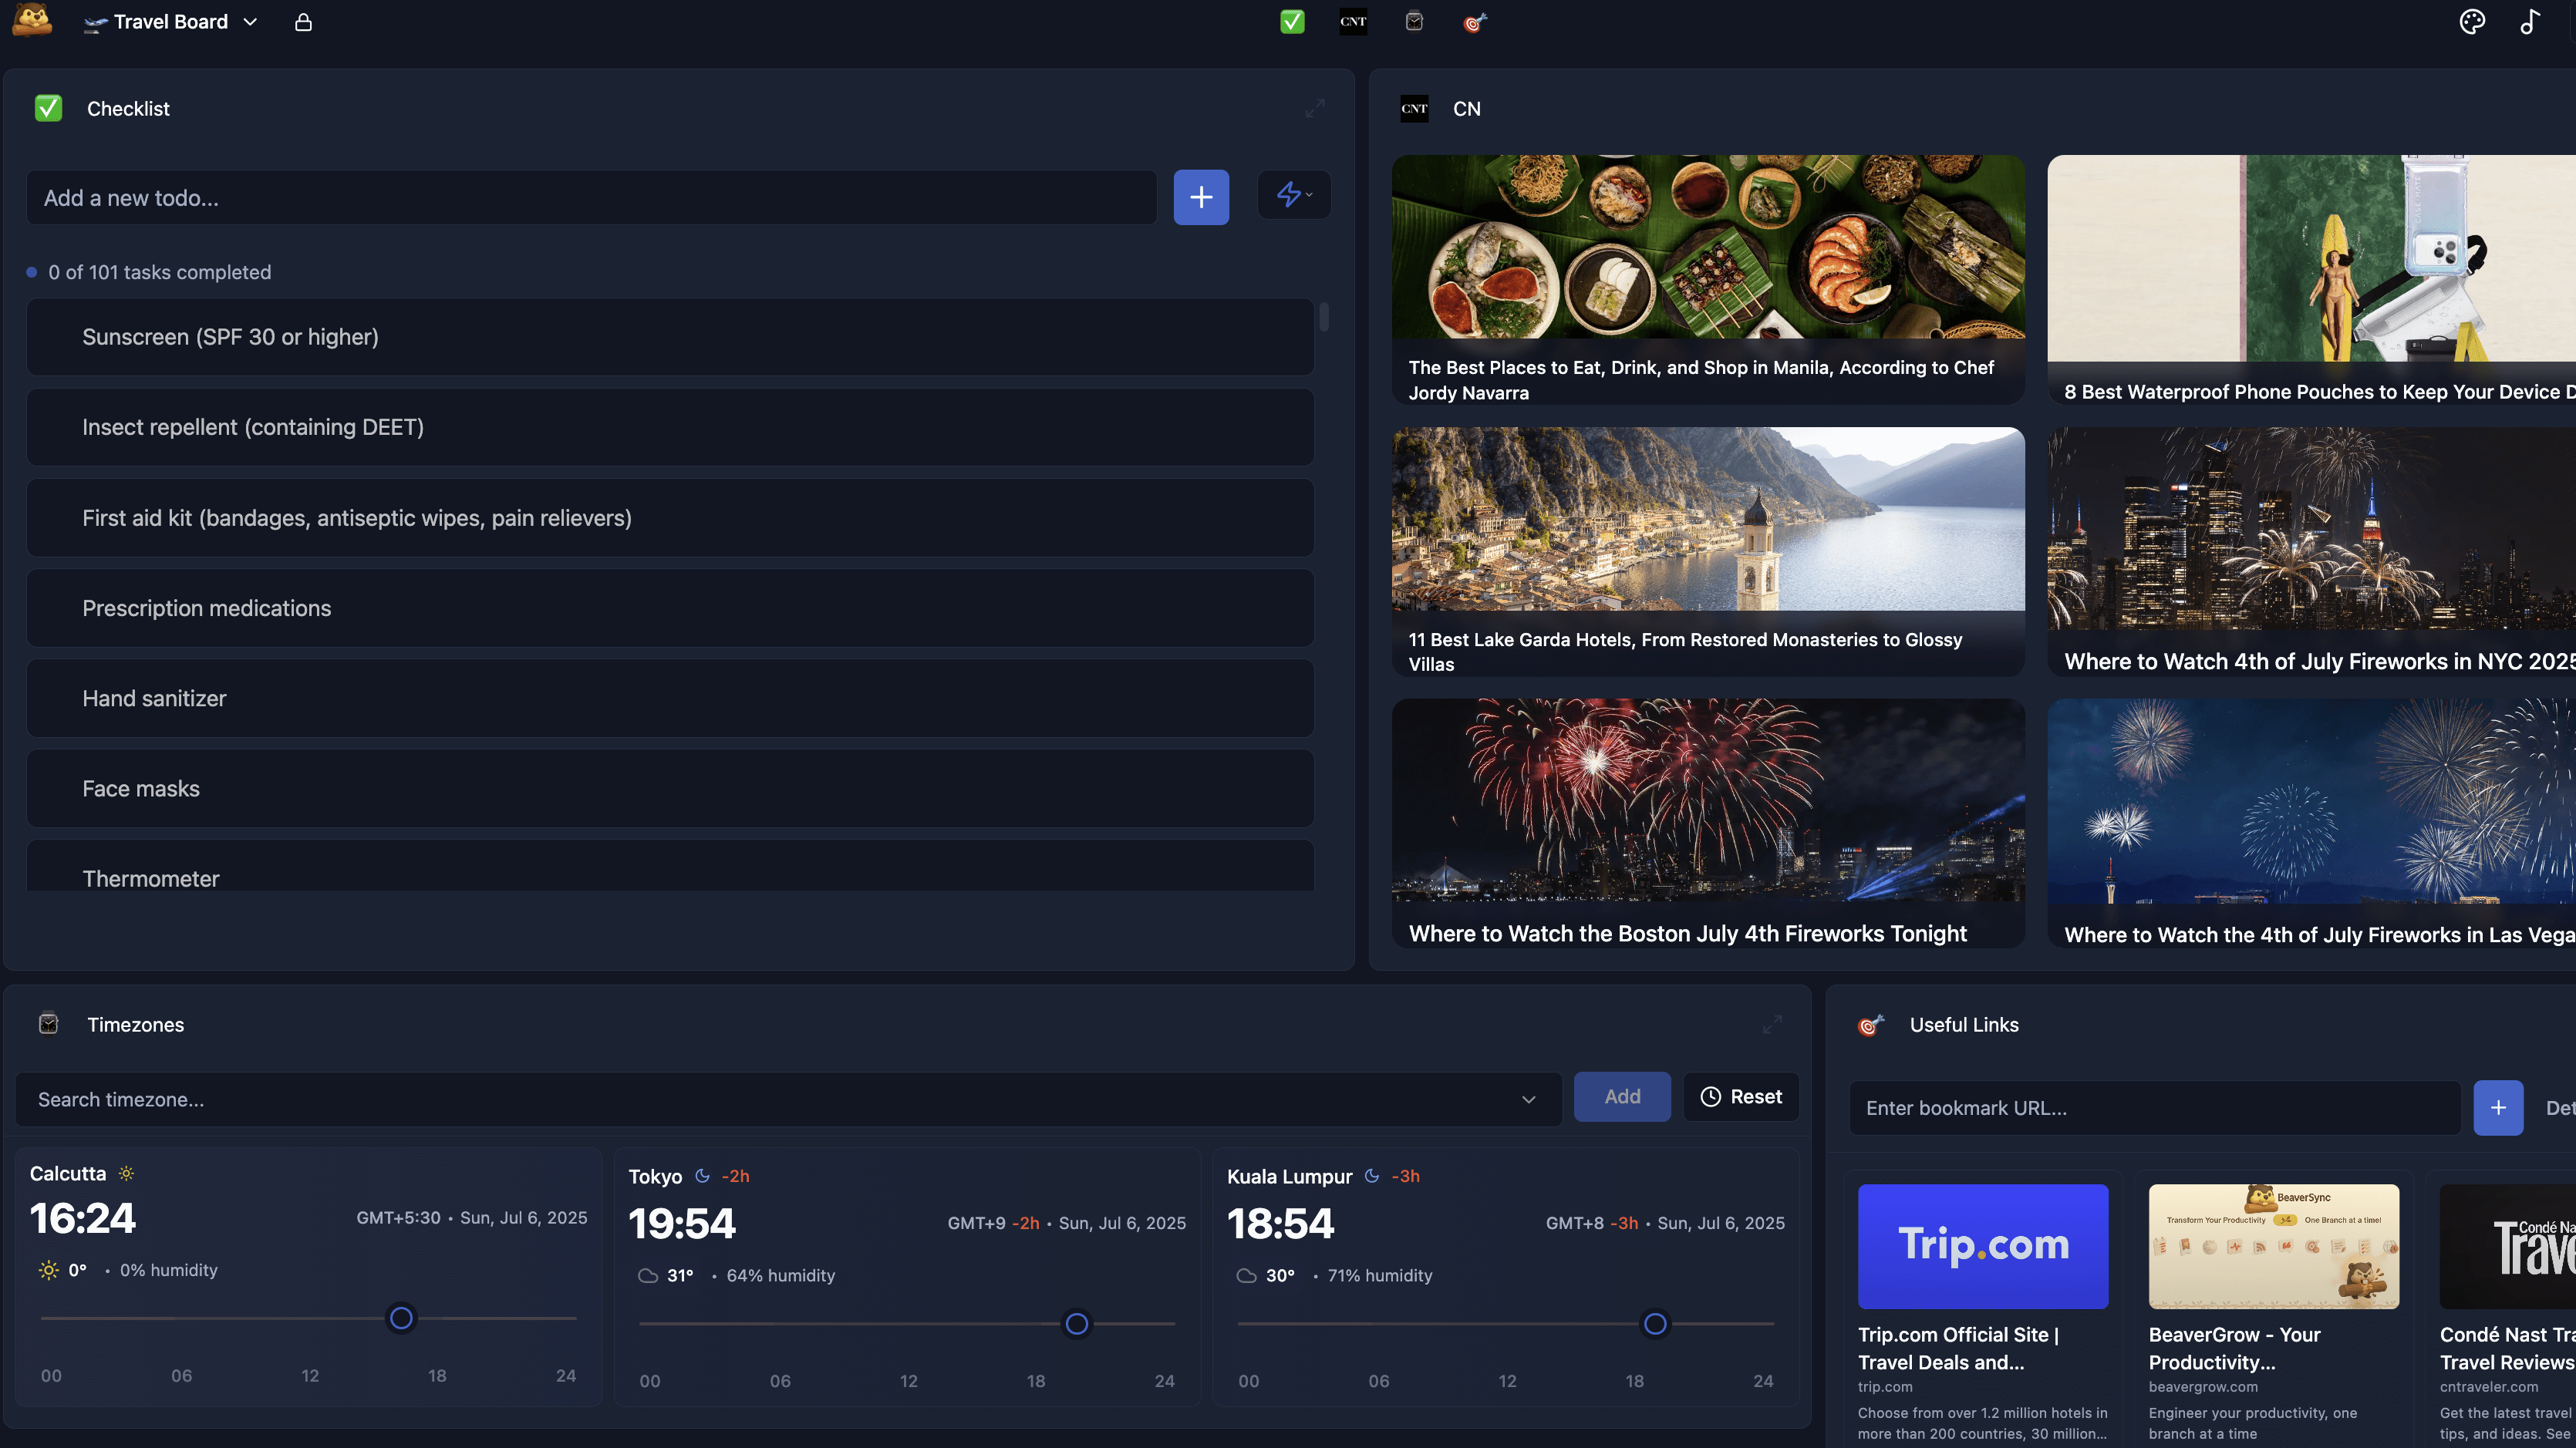Click the Useful Links target icon in top bar
Image resolution: width=2576 pixels, height=1448 pixels.
click(1475, 22)
